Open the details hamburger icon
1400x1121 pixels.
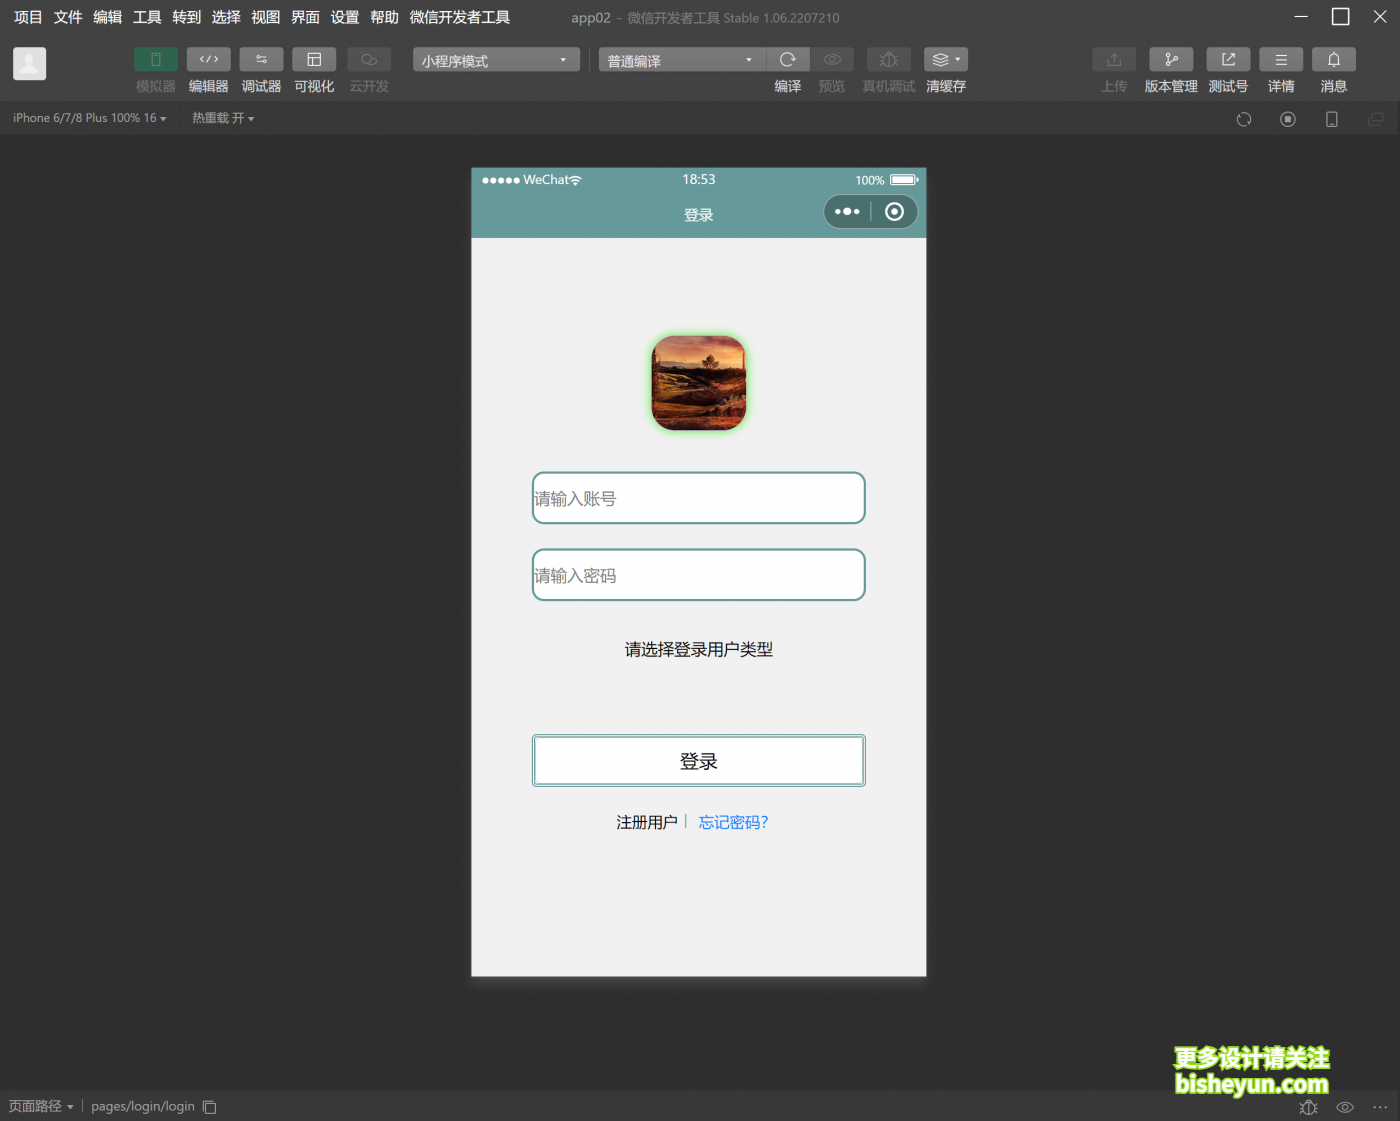pos(1281,60)
